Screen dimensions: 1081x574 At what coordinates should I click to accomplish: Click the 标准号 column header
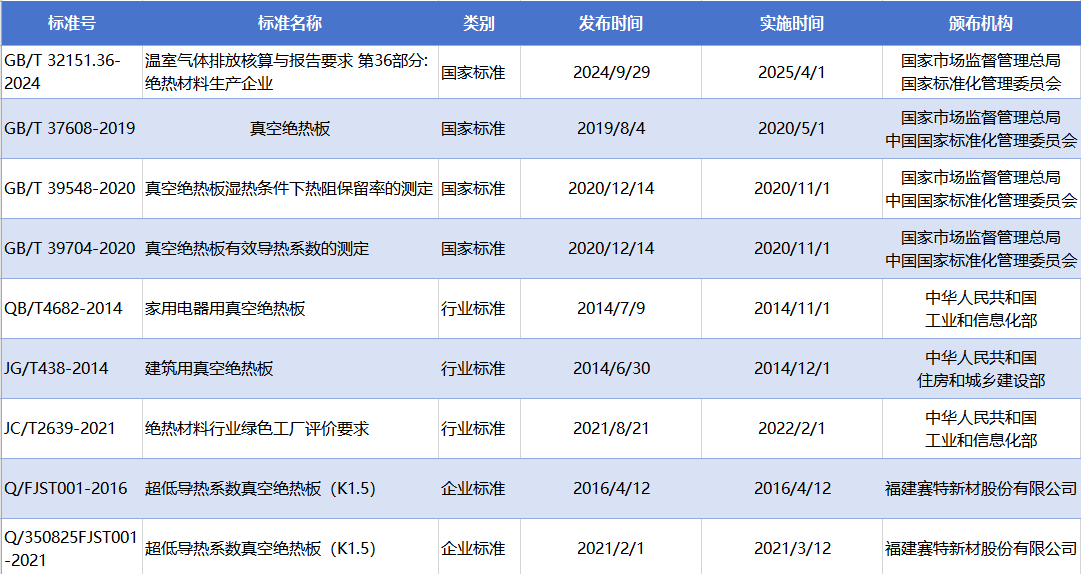[70, 23]
